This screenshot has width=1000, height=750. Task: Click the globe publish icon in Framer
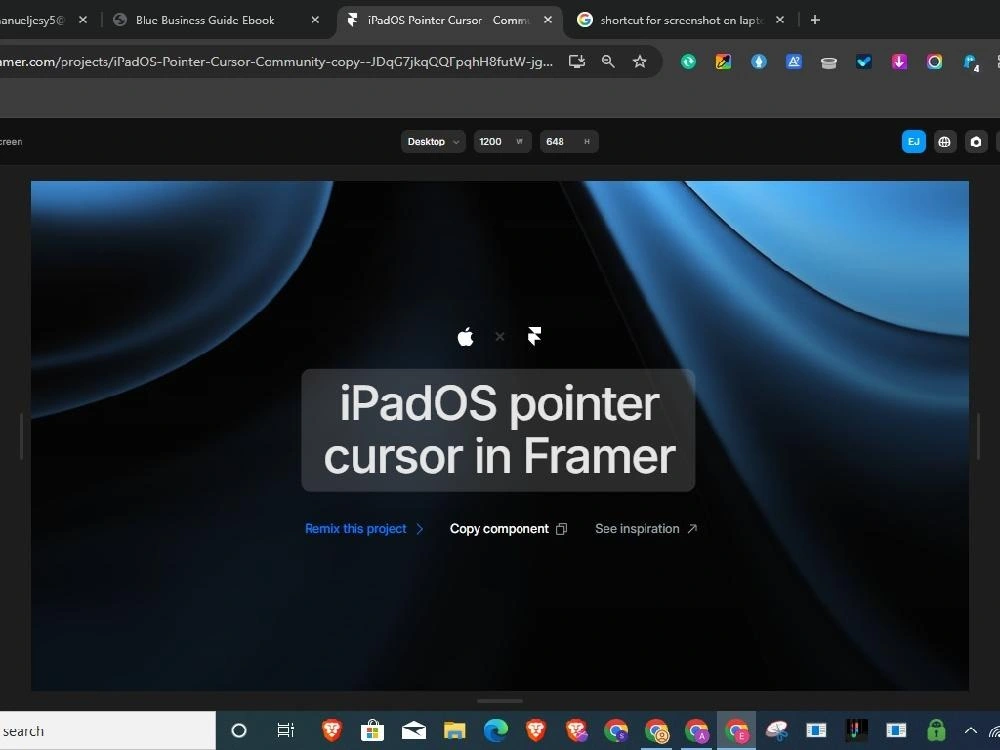click(945, 142)
